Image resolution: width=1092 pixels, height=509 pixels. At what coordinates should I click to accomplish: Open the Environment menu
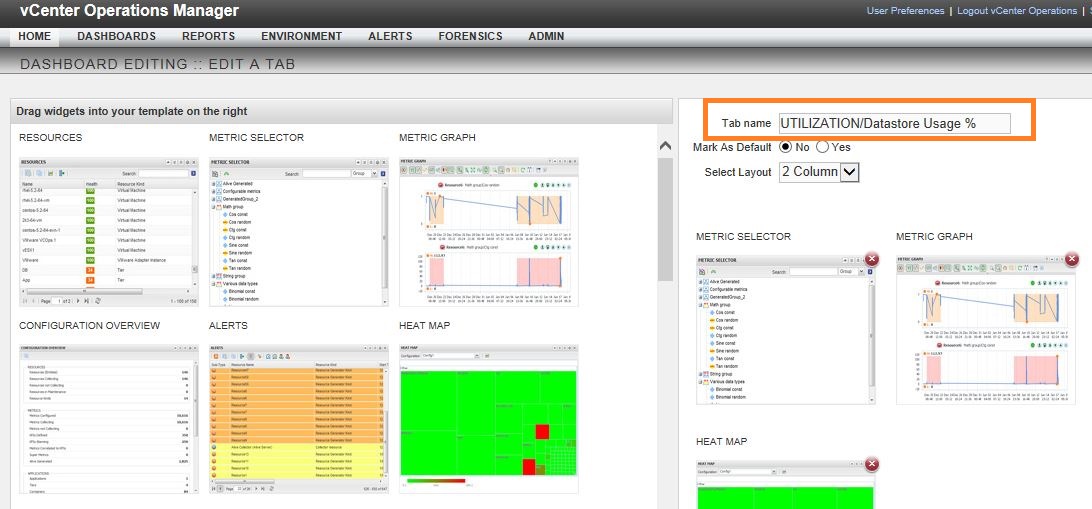[301, 36]
